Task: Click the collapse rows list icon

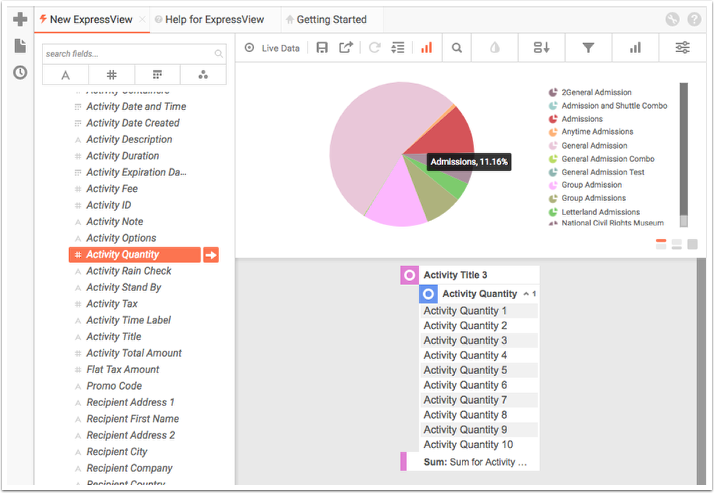Action: pos(398,47)
